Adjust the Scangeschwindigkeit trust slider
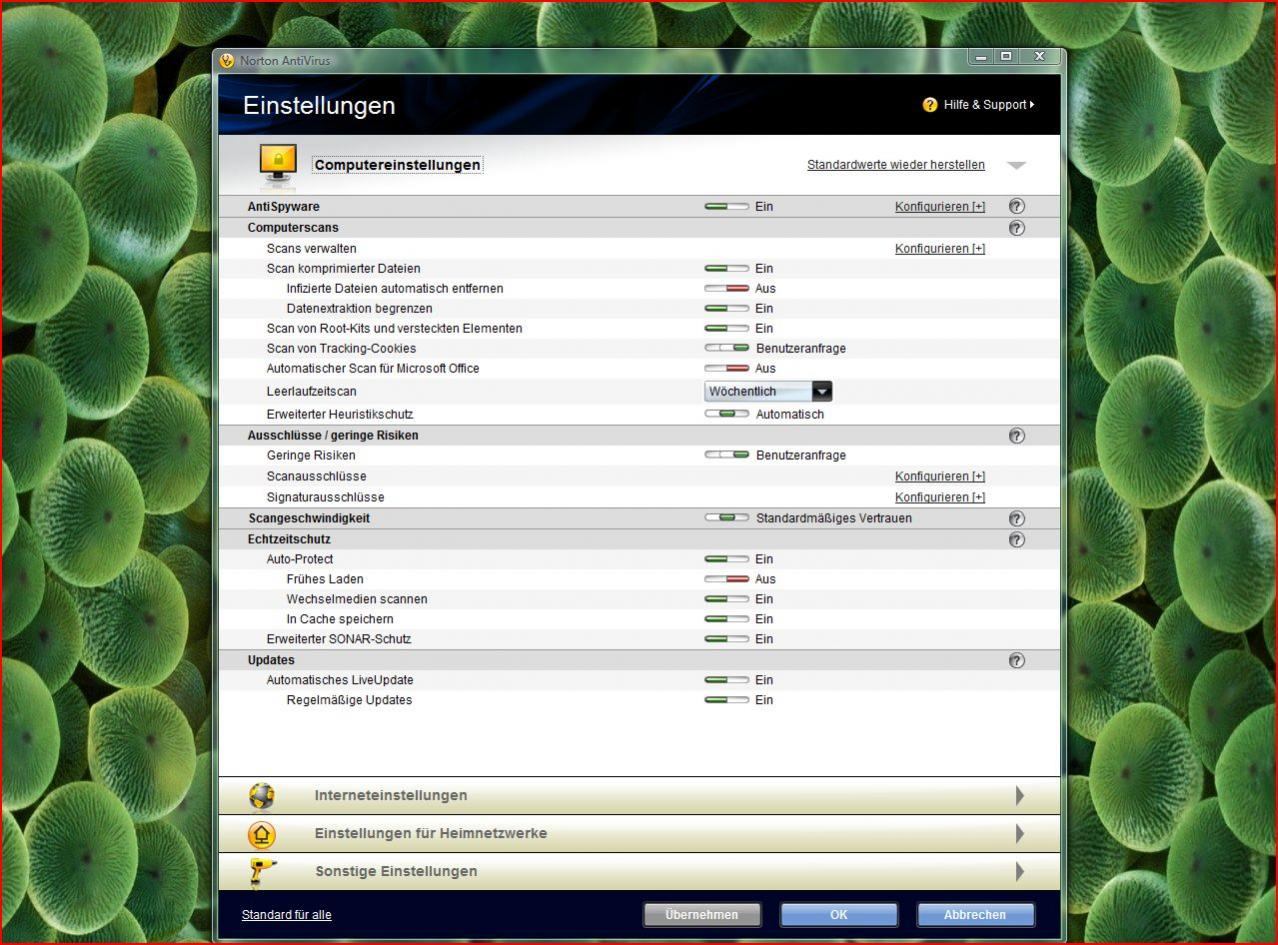This screenshot has height=945, width=1278. pyautogui.click(x=727, y=518)
